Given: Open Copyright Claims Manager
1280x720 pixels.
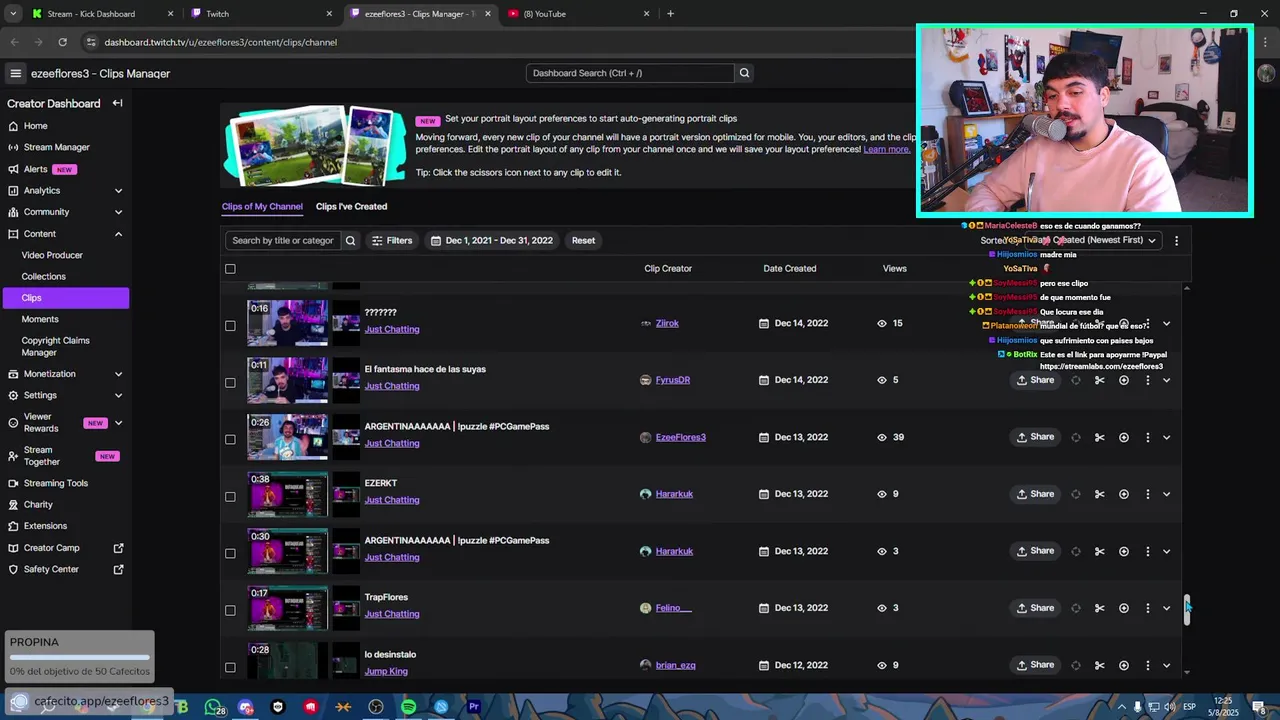Looking at the screenshot, I should (x=56, y=346).
